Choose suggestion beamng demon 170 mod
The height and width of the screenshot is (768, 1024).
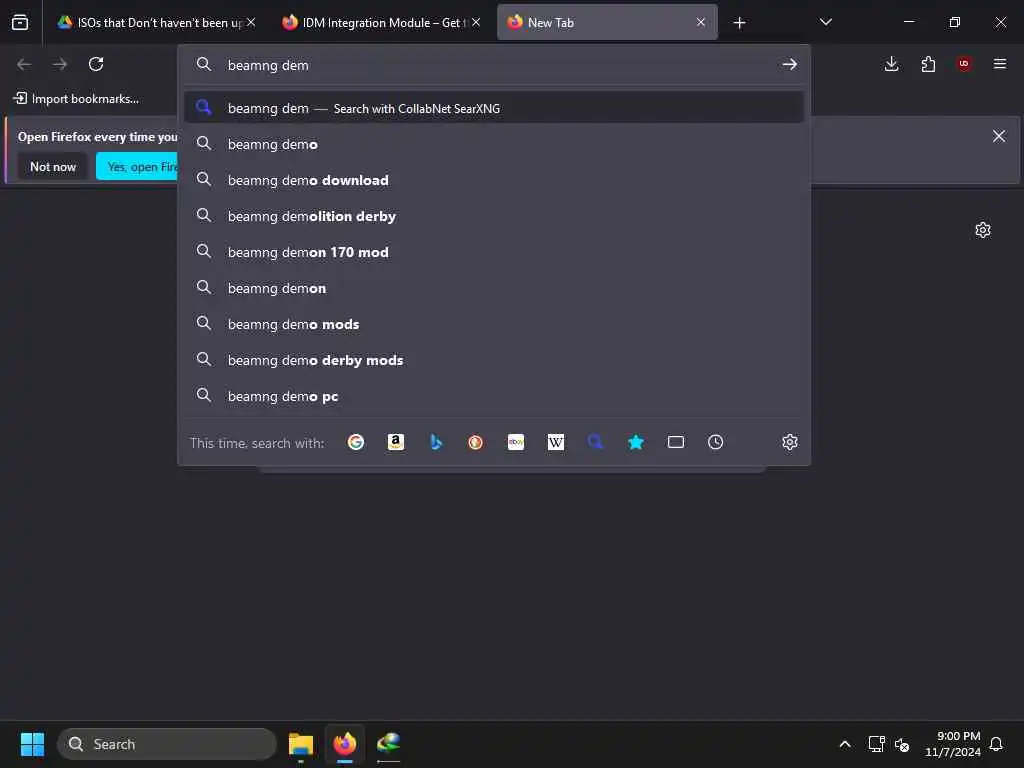click(494, 251)
